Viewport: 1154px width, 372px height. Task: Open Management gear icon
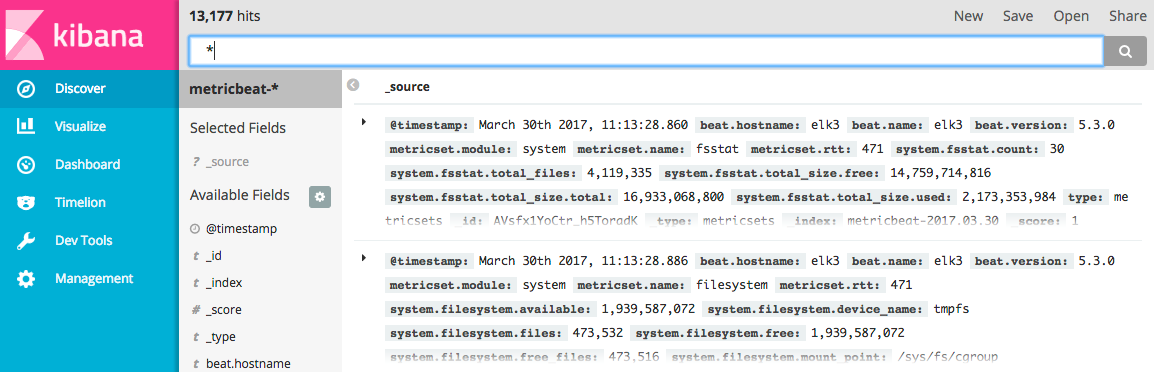tap(26, 279)
